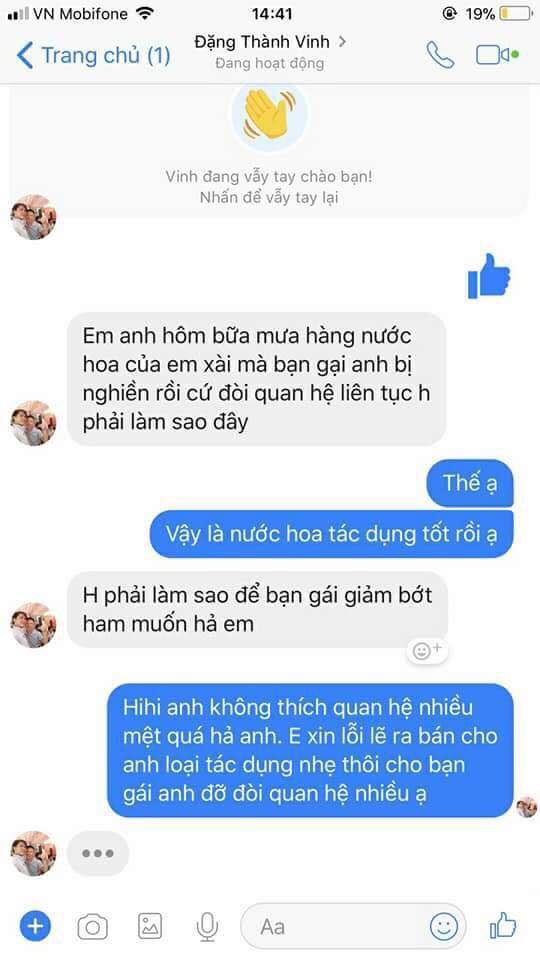Start a voice call with the phone icon

[440, 56]
